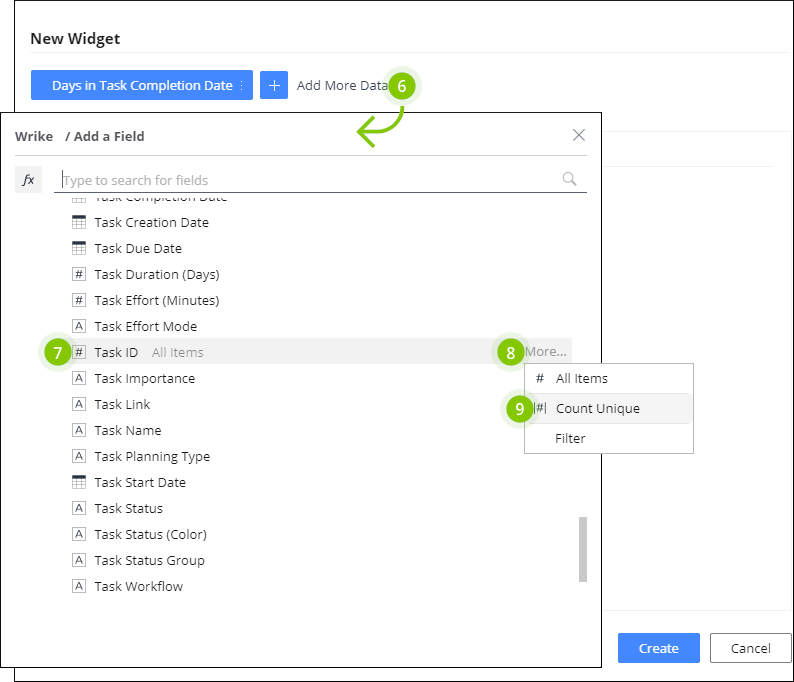Select the Task Status field
Image resolution: width=794 pixels, height=682 pixels.
129,508
